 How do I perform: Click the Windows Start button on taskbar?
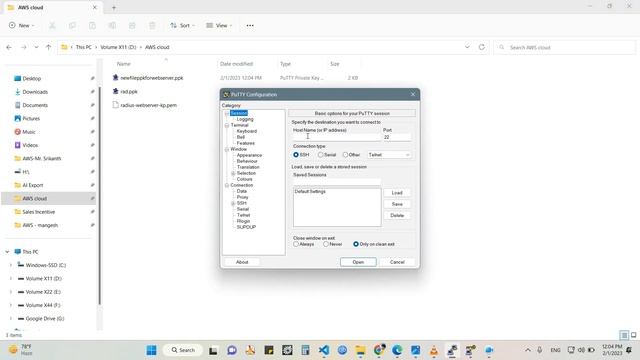[x=151, y=350]
